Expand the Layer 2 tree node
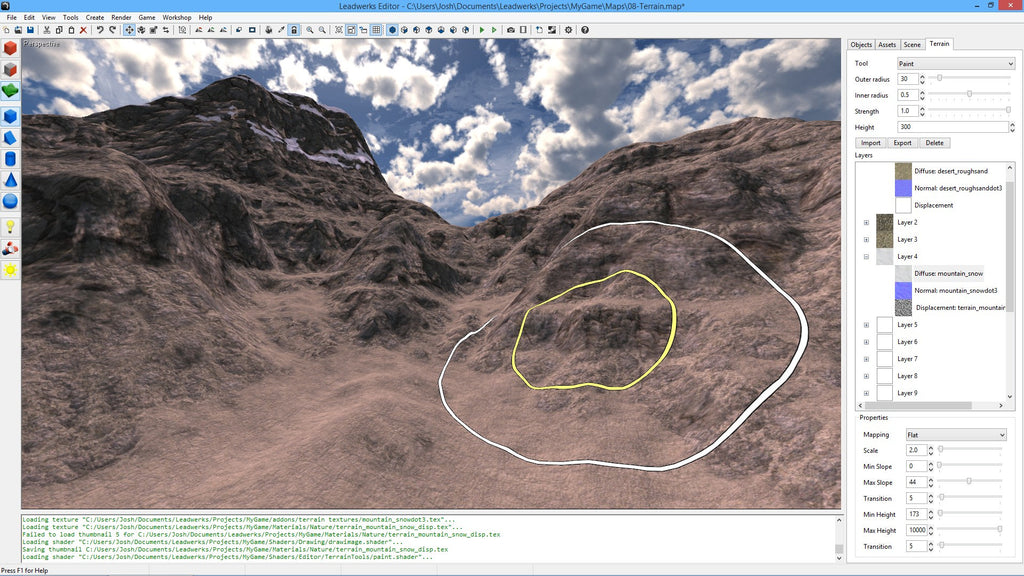 pyautogui.click(x=866, y=222)
